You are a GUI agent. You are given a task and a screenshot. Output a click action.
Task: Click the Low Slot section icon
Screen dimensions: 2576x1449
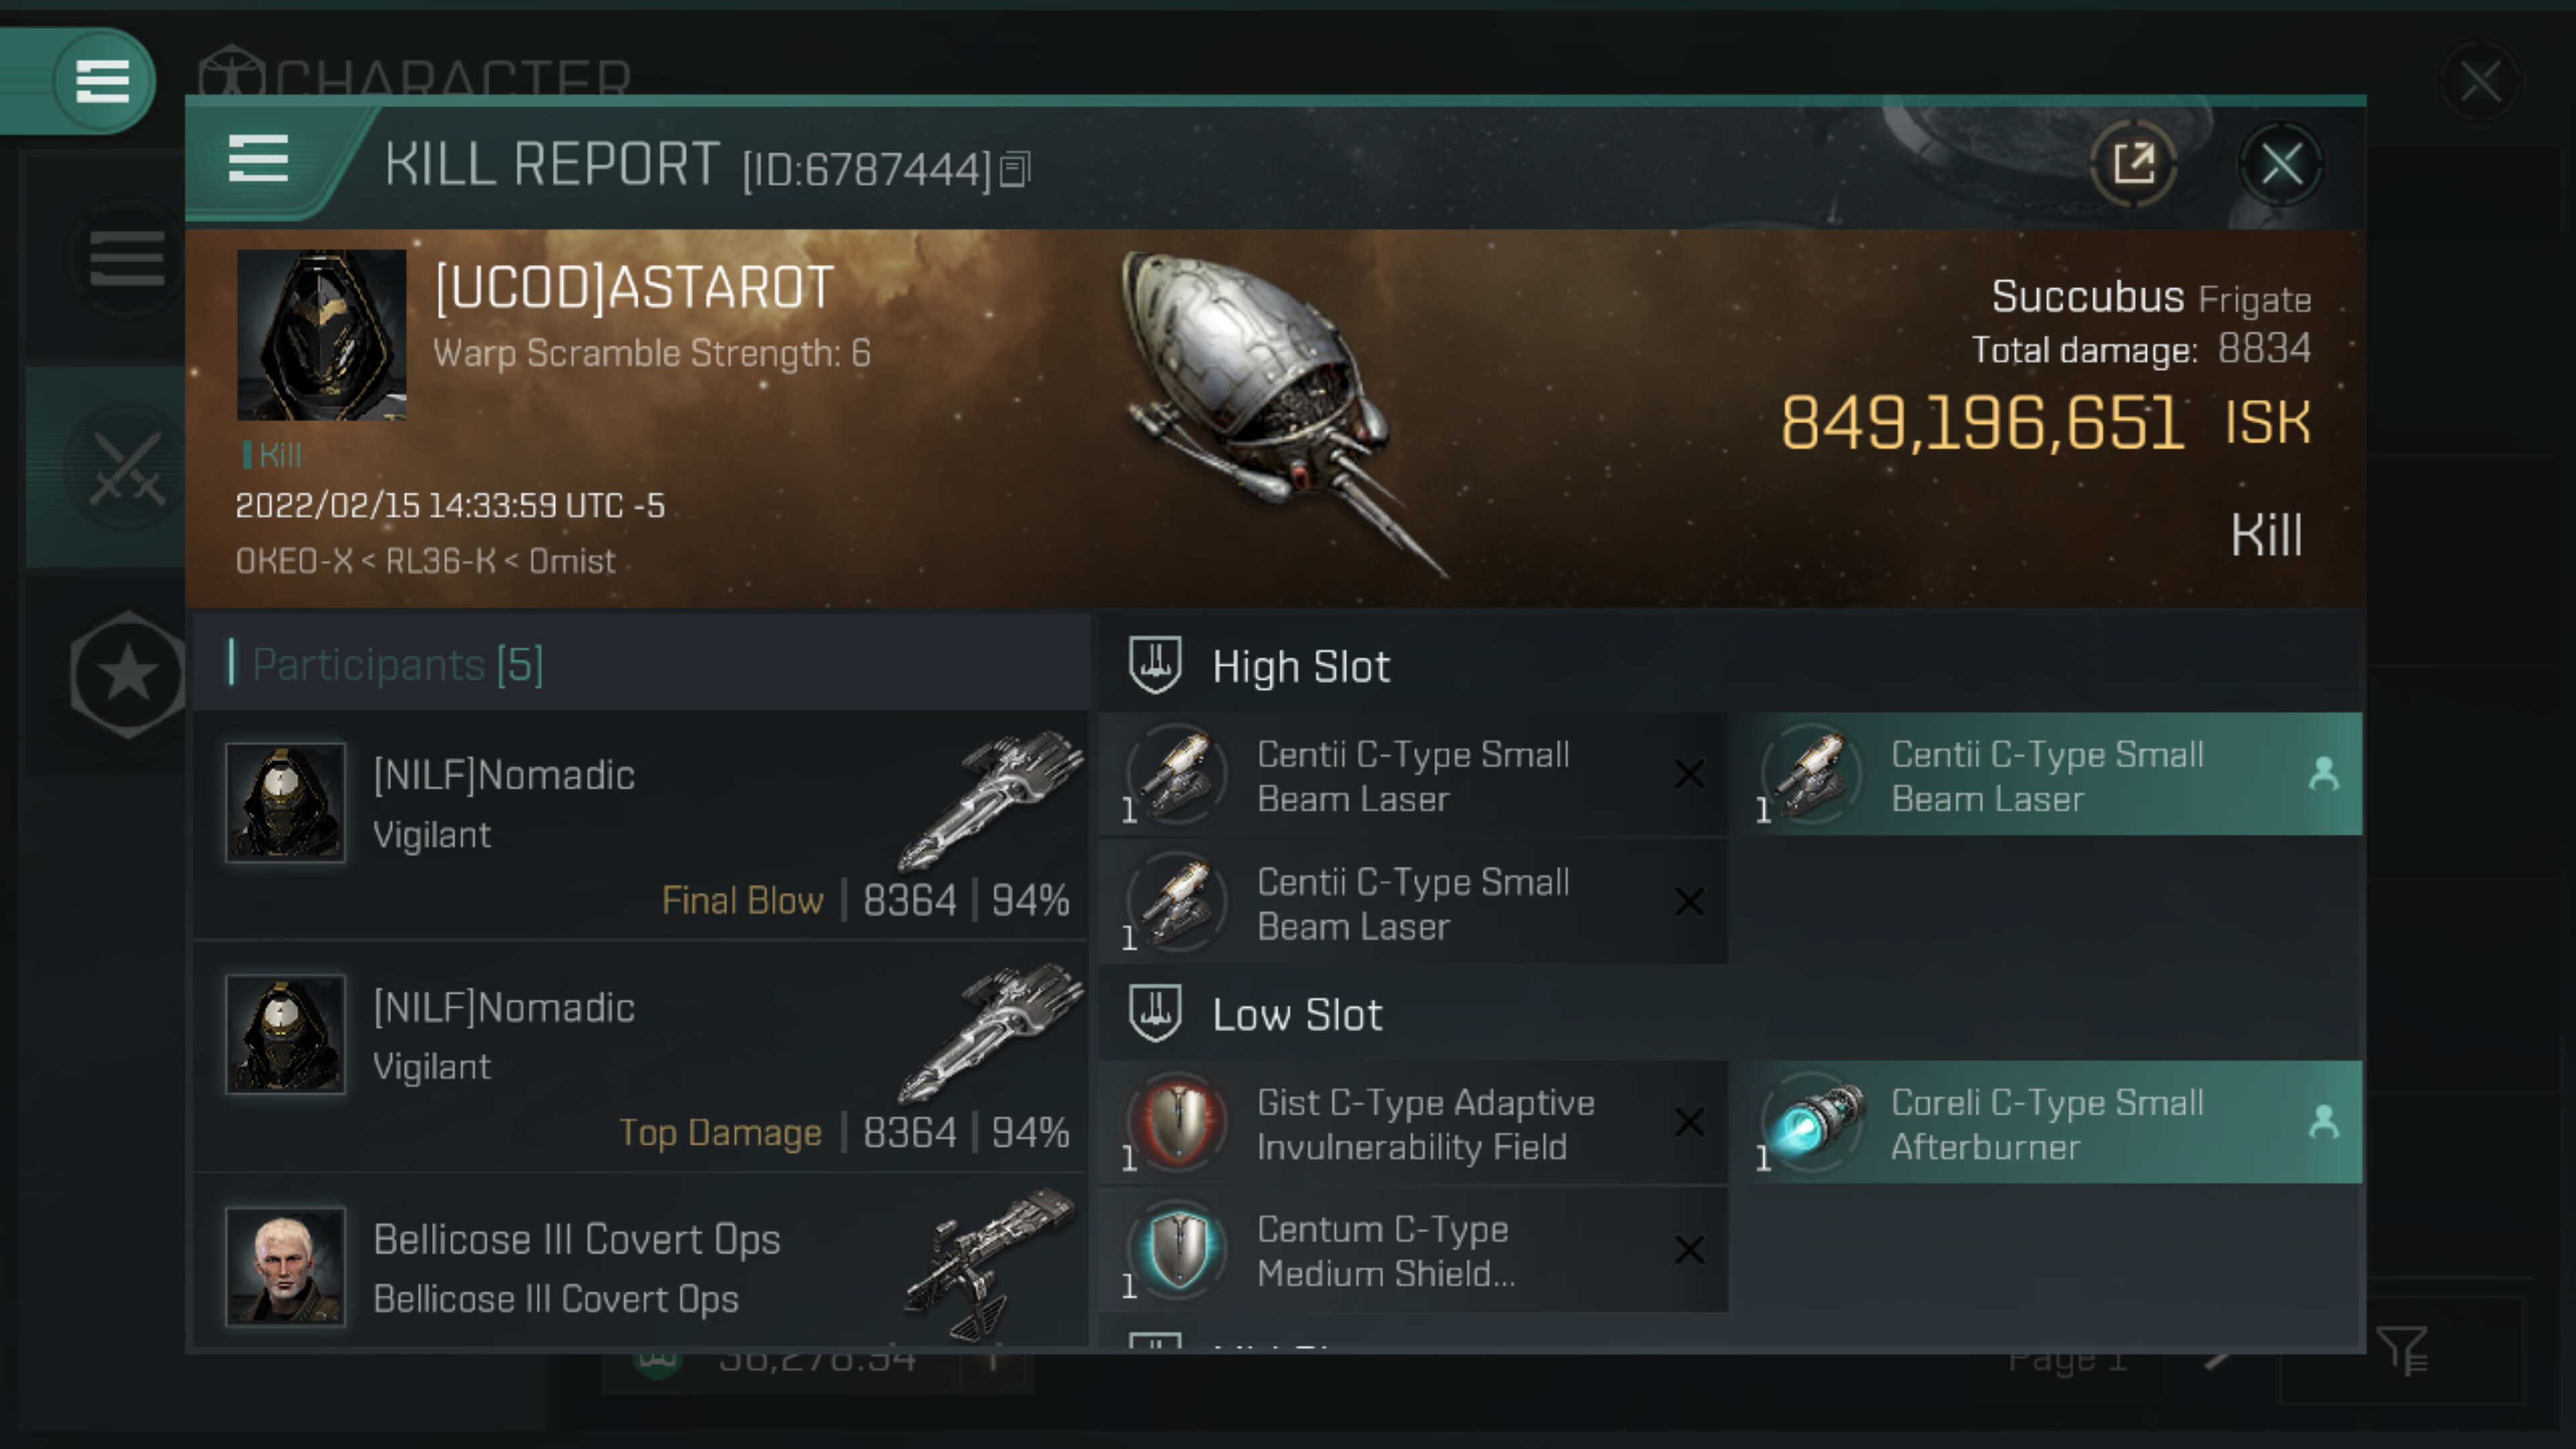(1155, 1014)
